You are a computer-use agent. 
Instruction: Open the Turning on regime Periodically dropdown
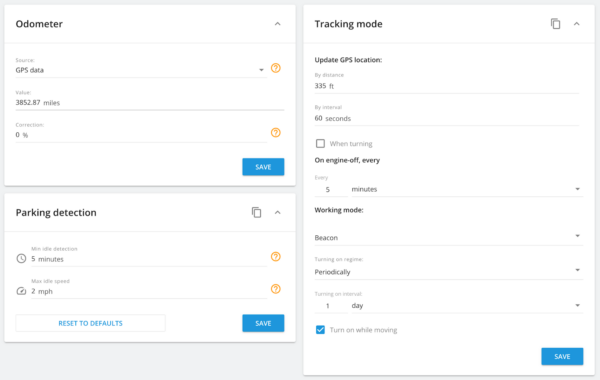tap(448, 272)
